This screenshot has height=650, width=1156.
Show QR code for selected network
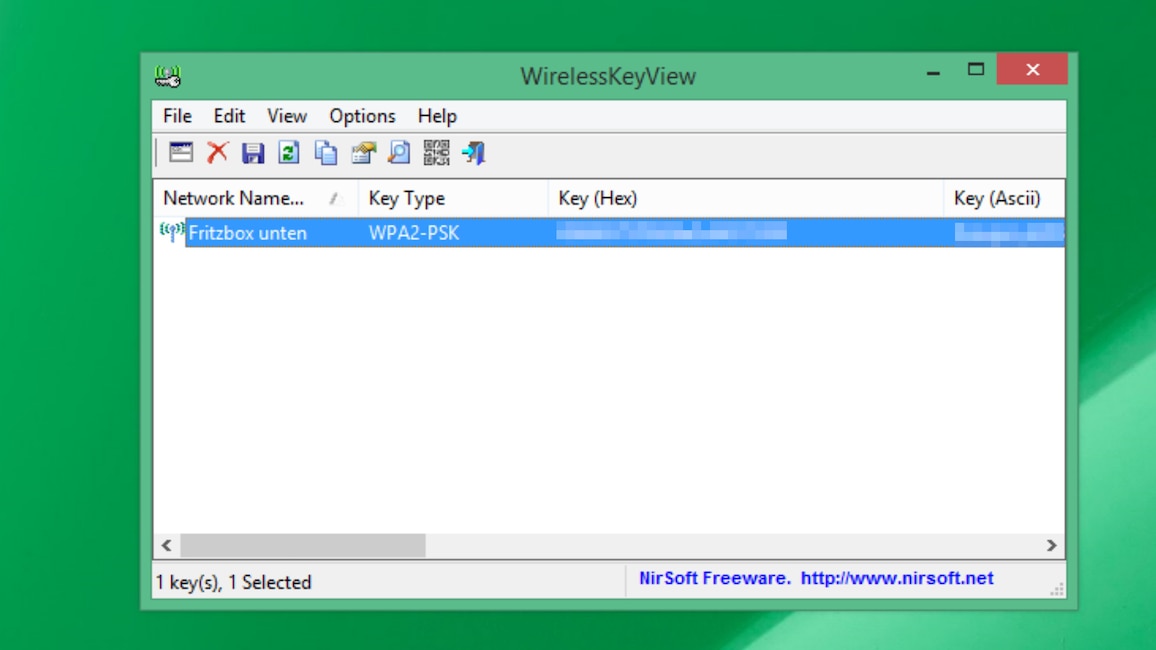tap(436, 152)
